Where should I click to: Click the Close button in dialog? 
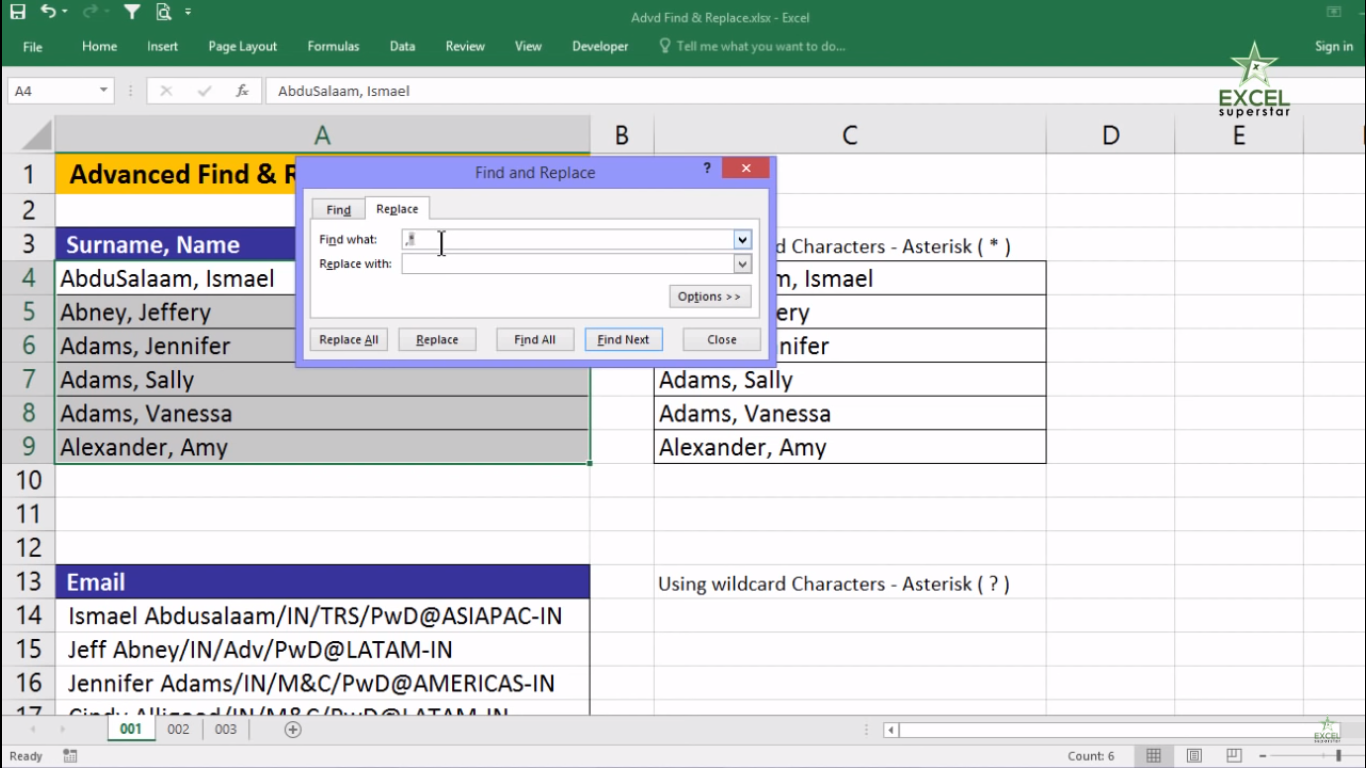coord(722,340)
